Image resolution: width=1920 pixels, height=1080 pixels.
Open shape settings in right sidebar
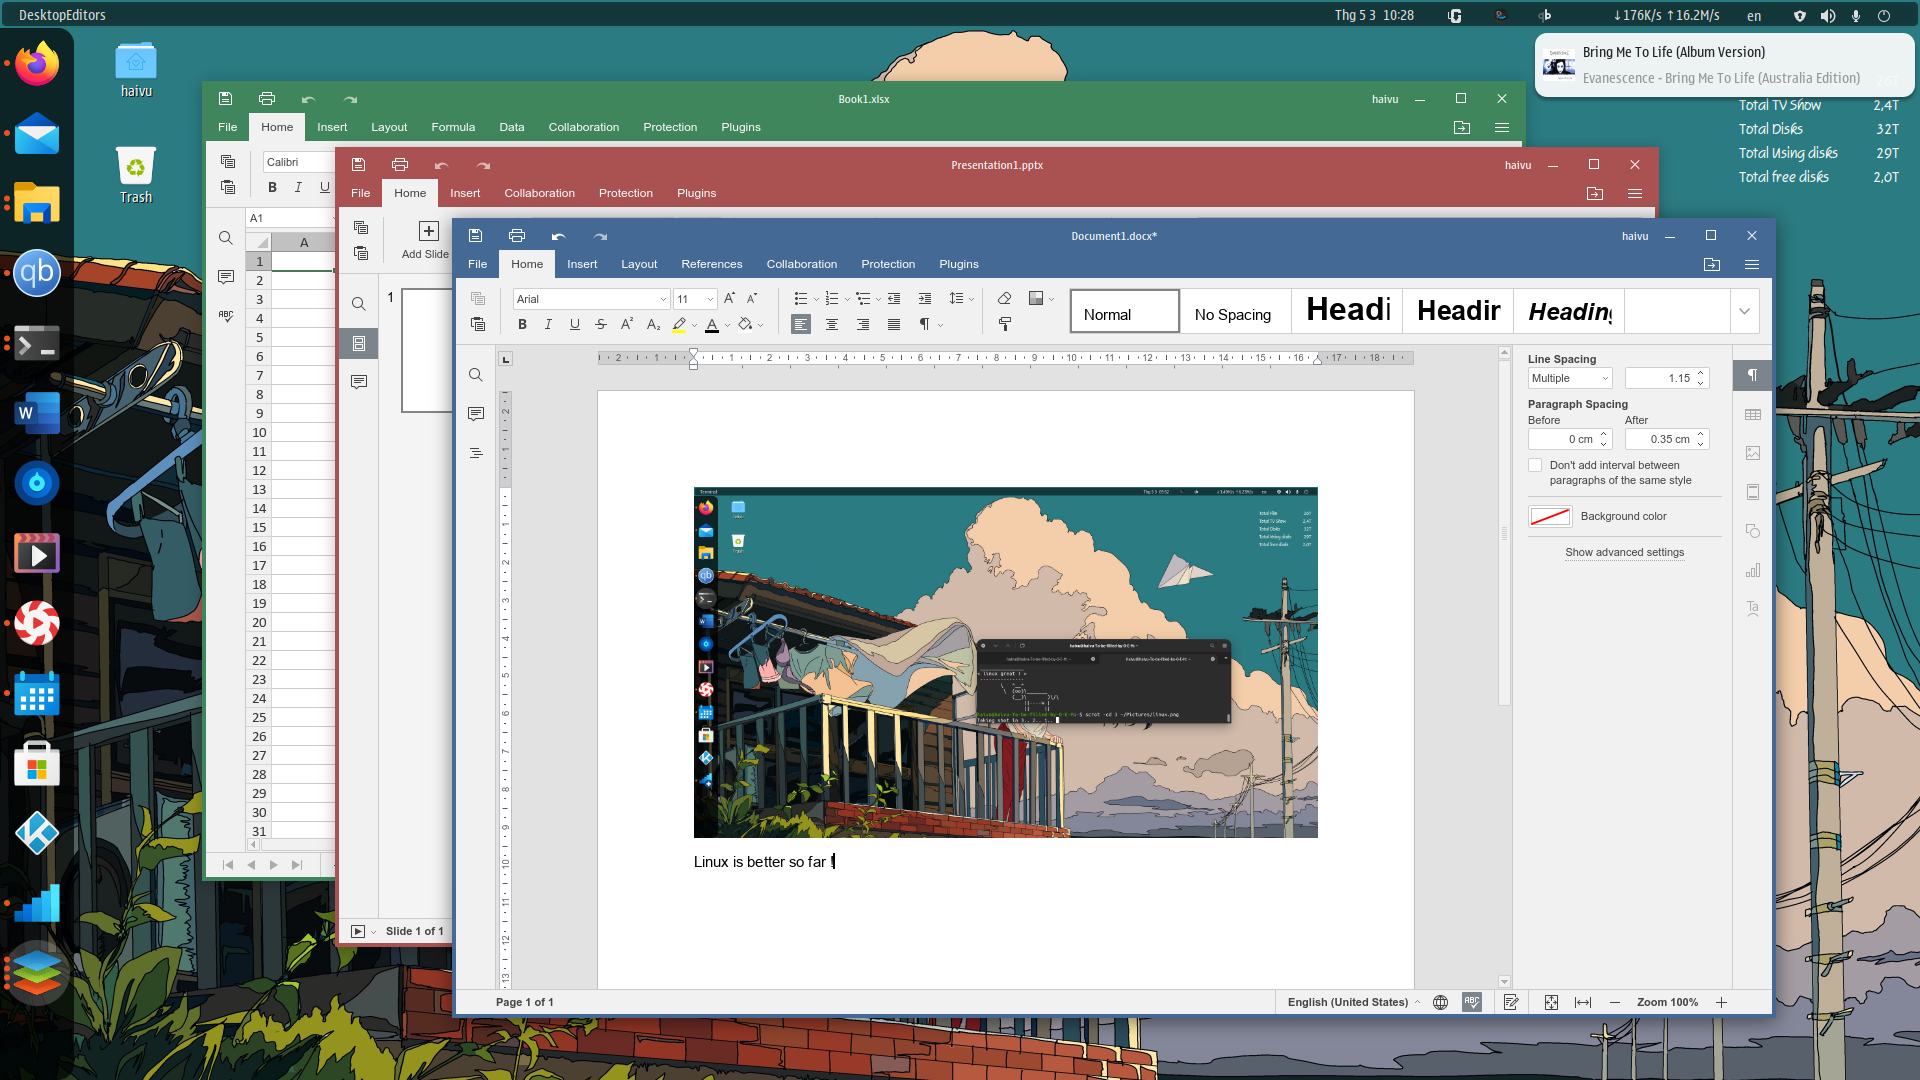tap(1753, 531)
